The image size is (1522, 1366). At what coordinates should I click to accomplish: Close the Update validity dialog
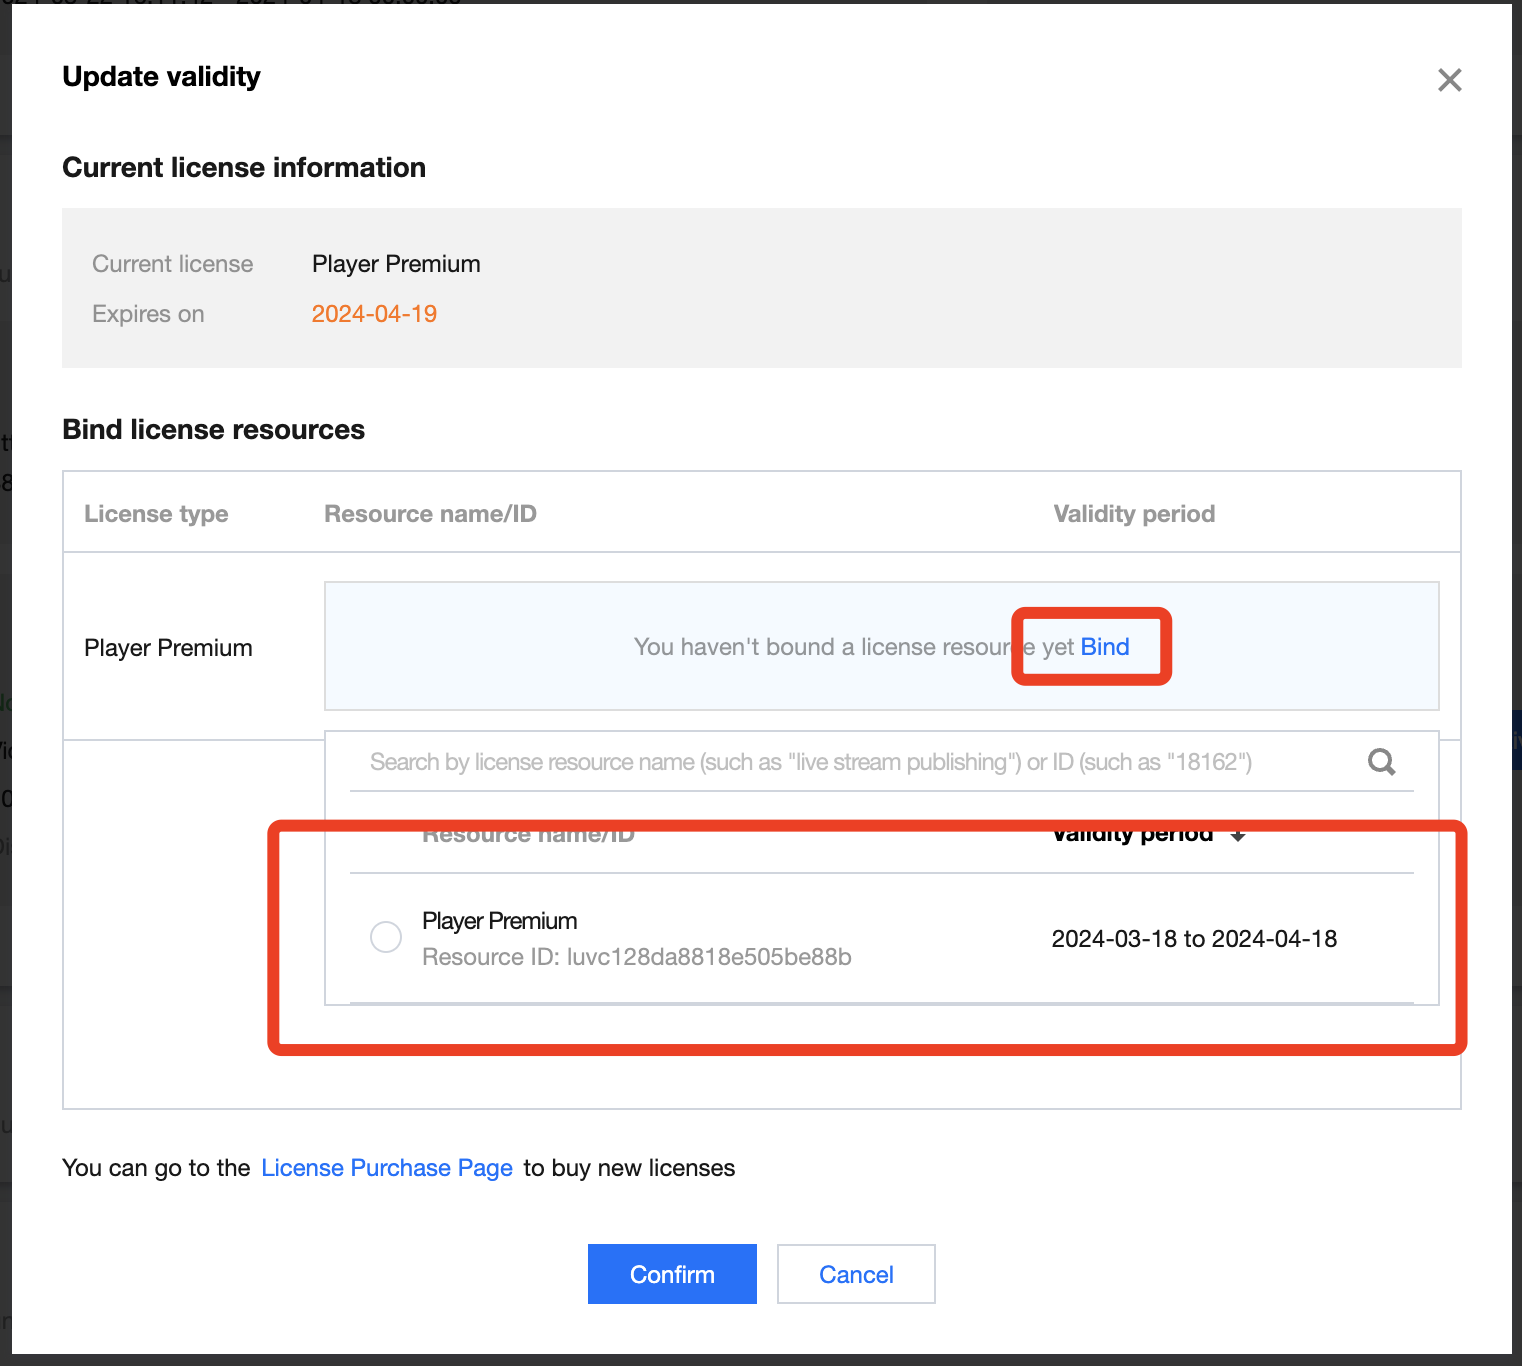(1449, 80)
